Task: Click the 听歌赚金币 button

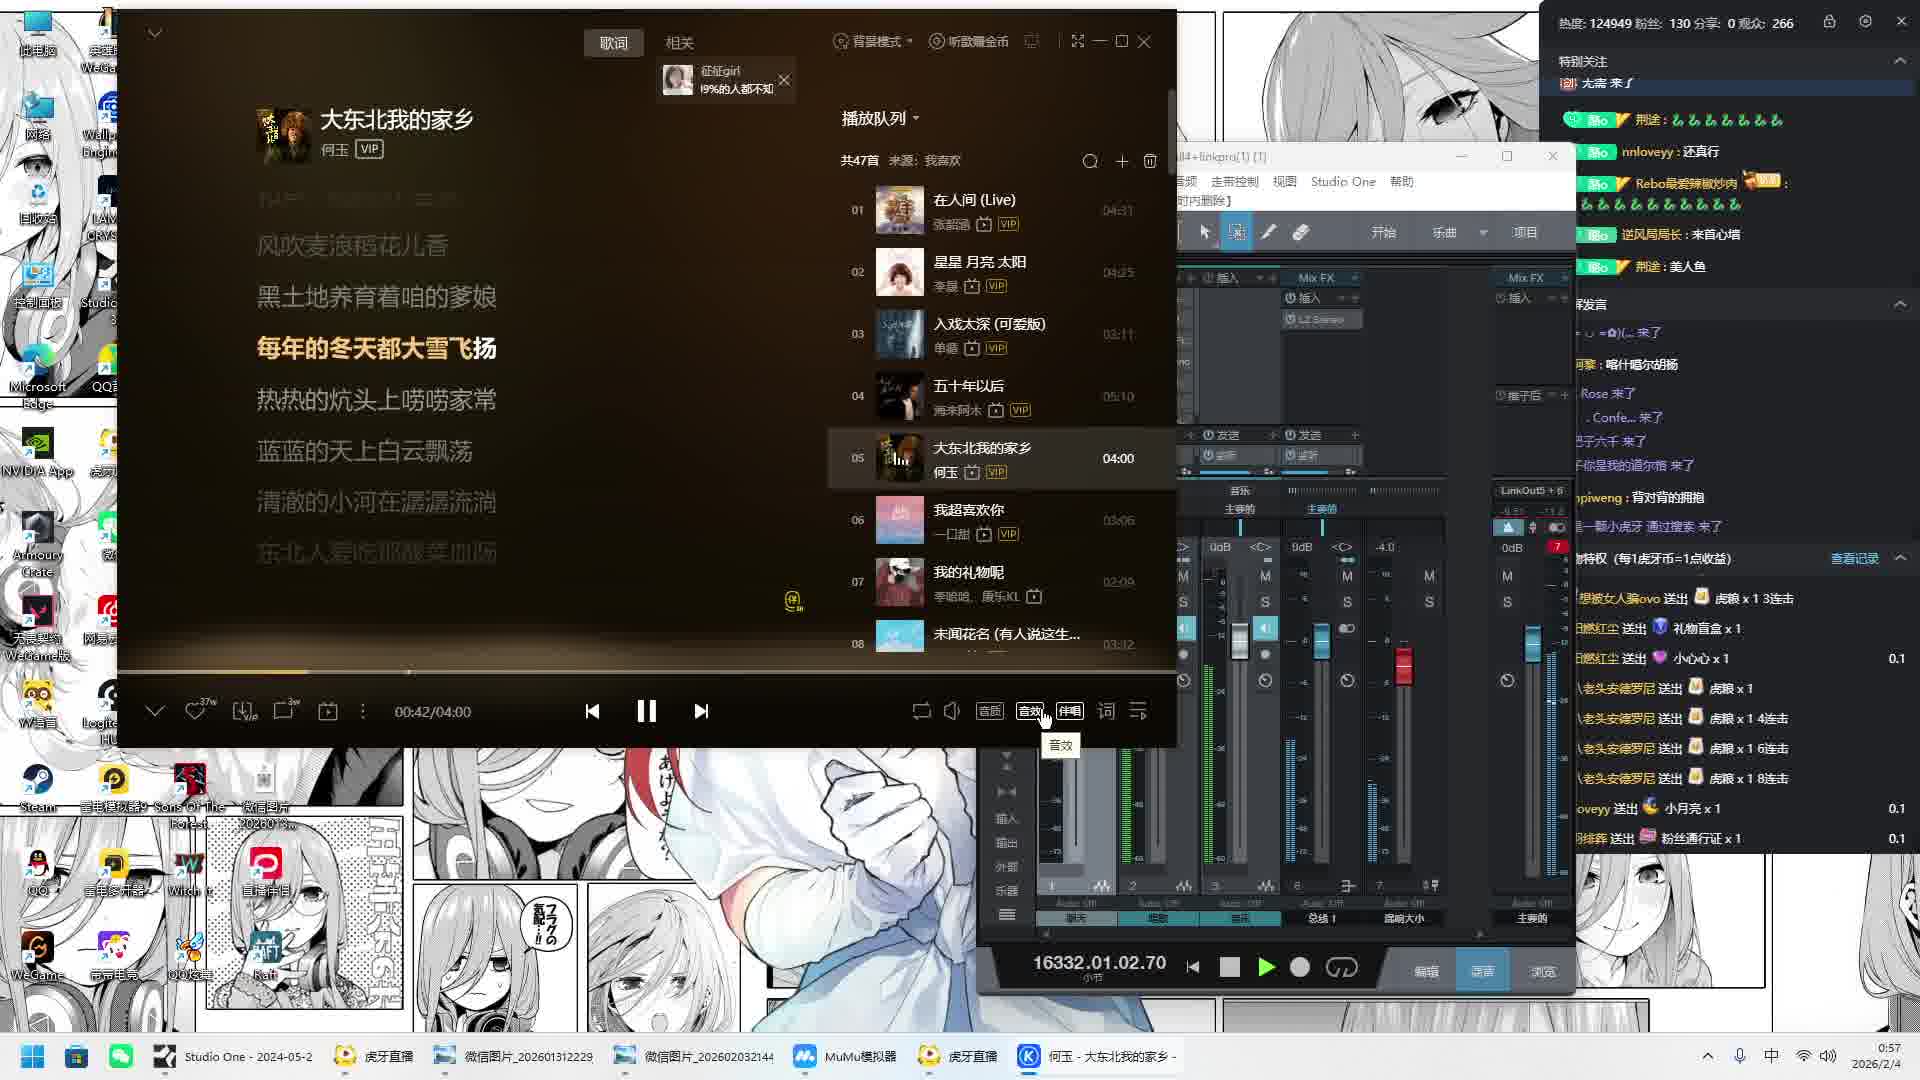Action: coord(968,41)
